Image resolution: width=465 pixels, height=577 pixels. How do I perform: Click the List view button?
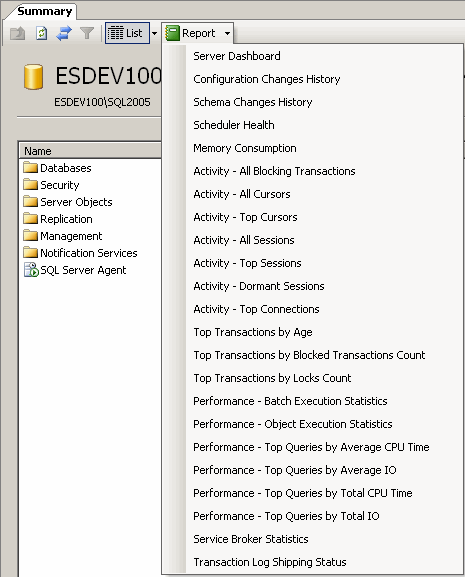[127, 33]
